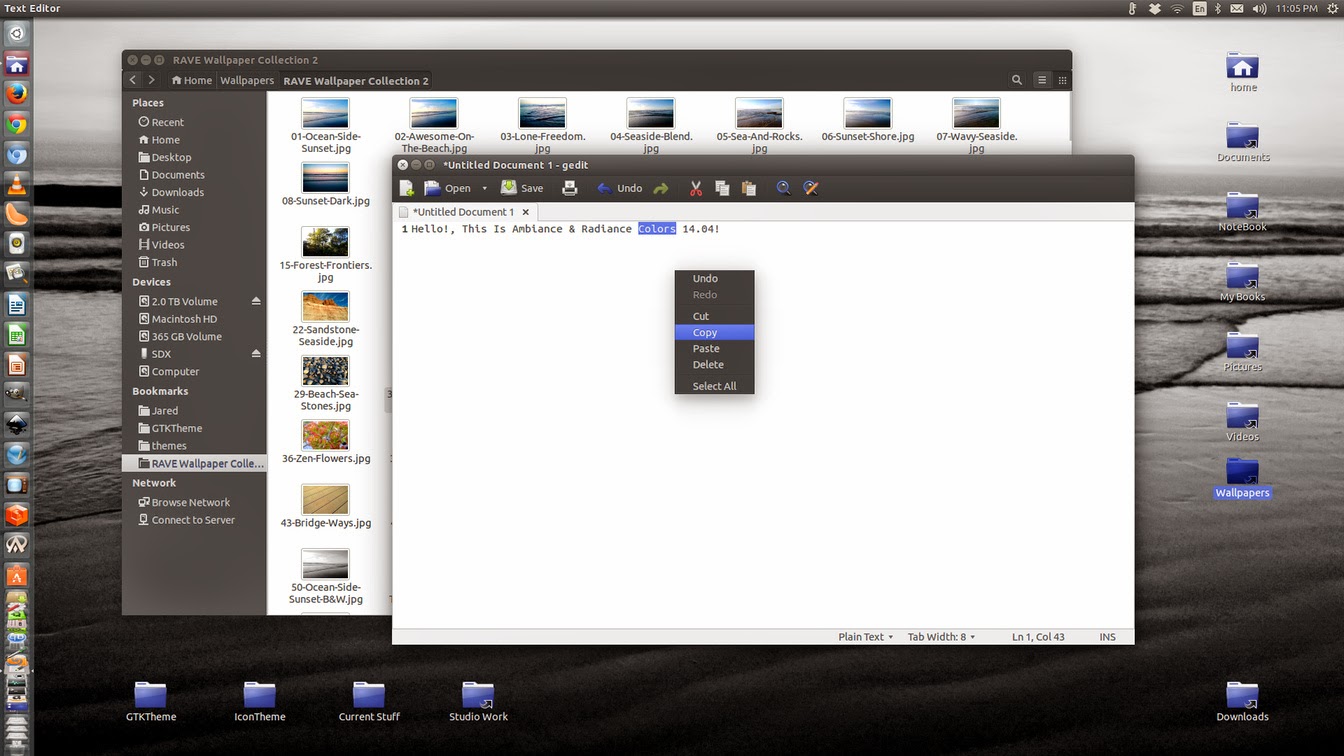Switch file manager to grid view
This screenshot has height=756, width=1344.
[1062, 80]
